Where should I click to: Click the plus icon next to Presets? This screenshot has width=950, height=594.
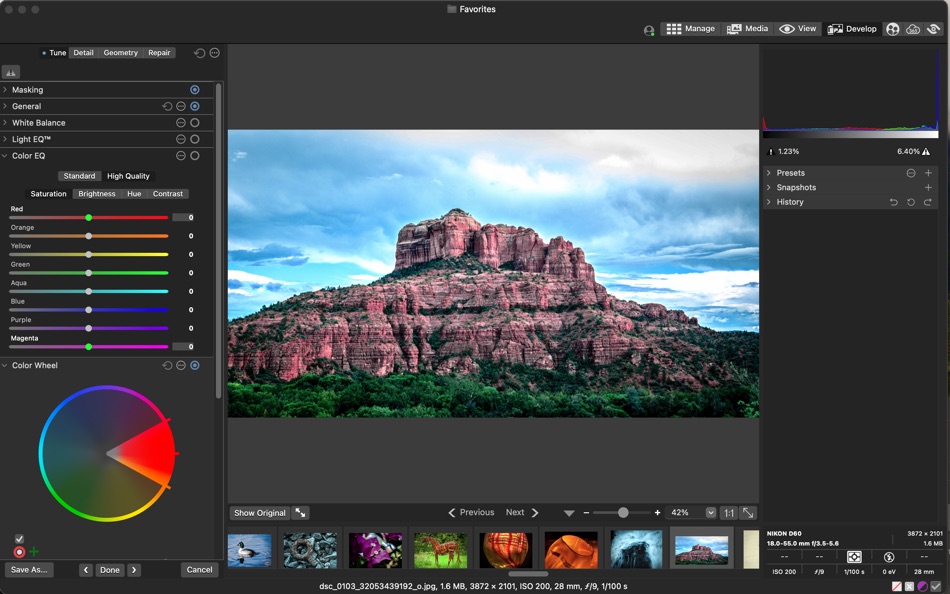tap(928, 172)
